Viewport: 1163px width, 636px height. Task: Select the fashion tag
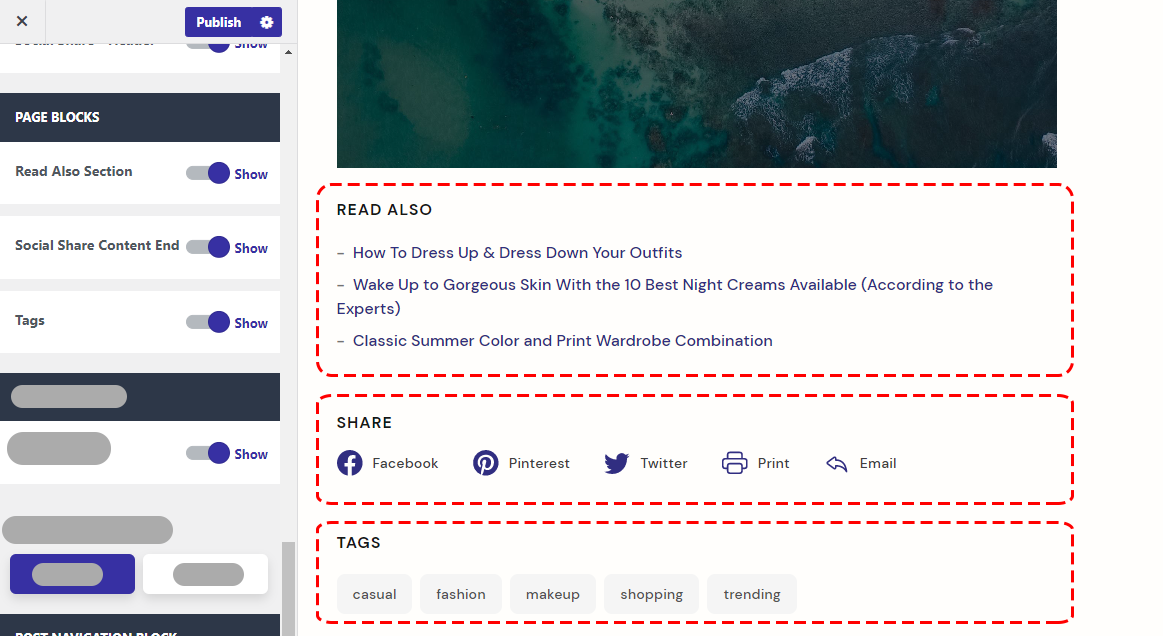pos(461,594)
